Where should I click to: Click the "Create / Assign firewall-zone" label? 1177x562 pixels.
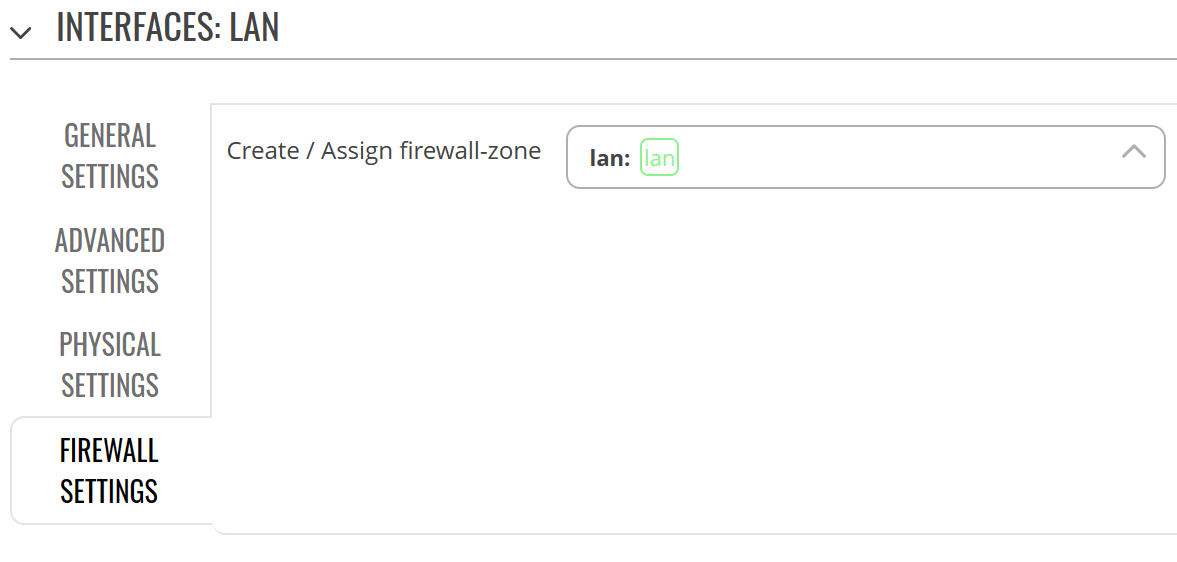[383, 151]
